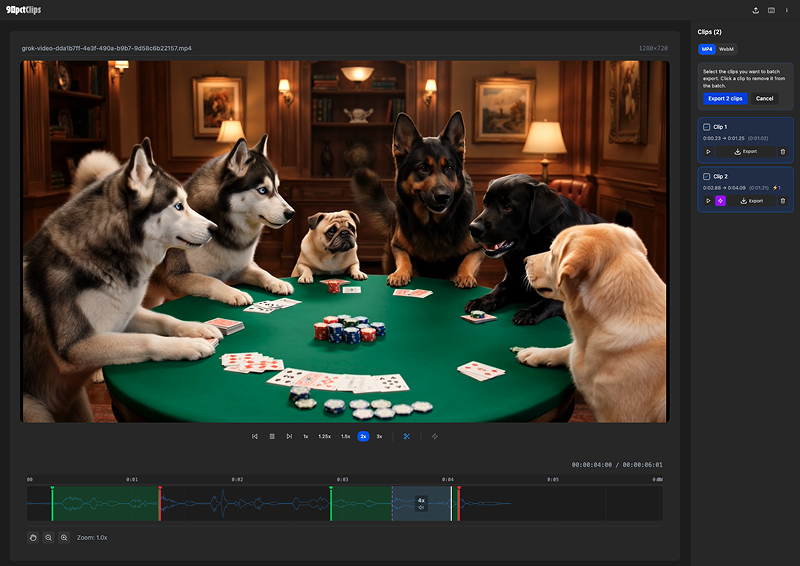Click the video preview of dogs playing poker

click(345, 241)
